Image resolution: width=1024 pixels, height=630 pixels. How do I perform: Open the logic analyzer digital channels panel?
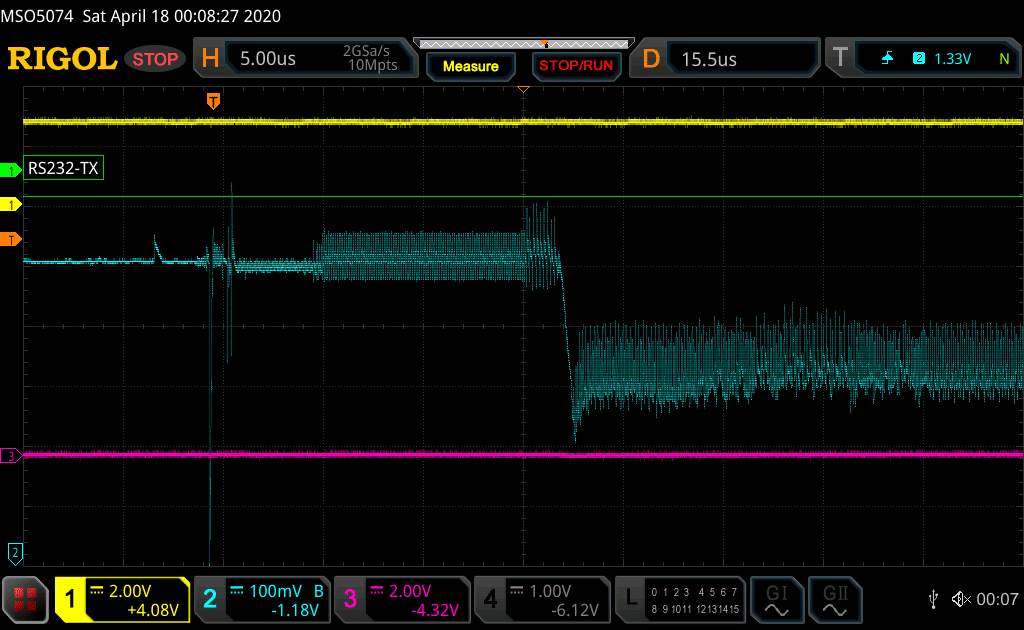point(680,599)
